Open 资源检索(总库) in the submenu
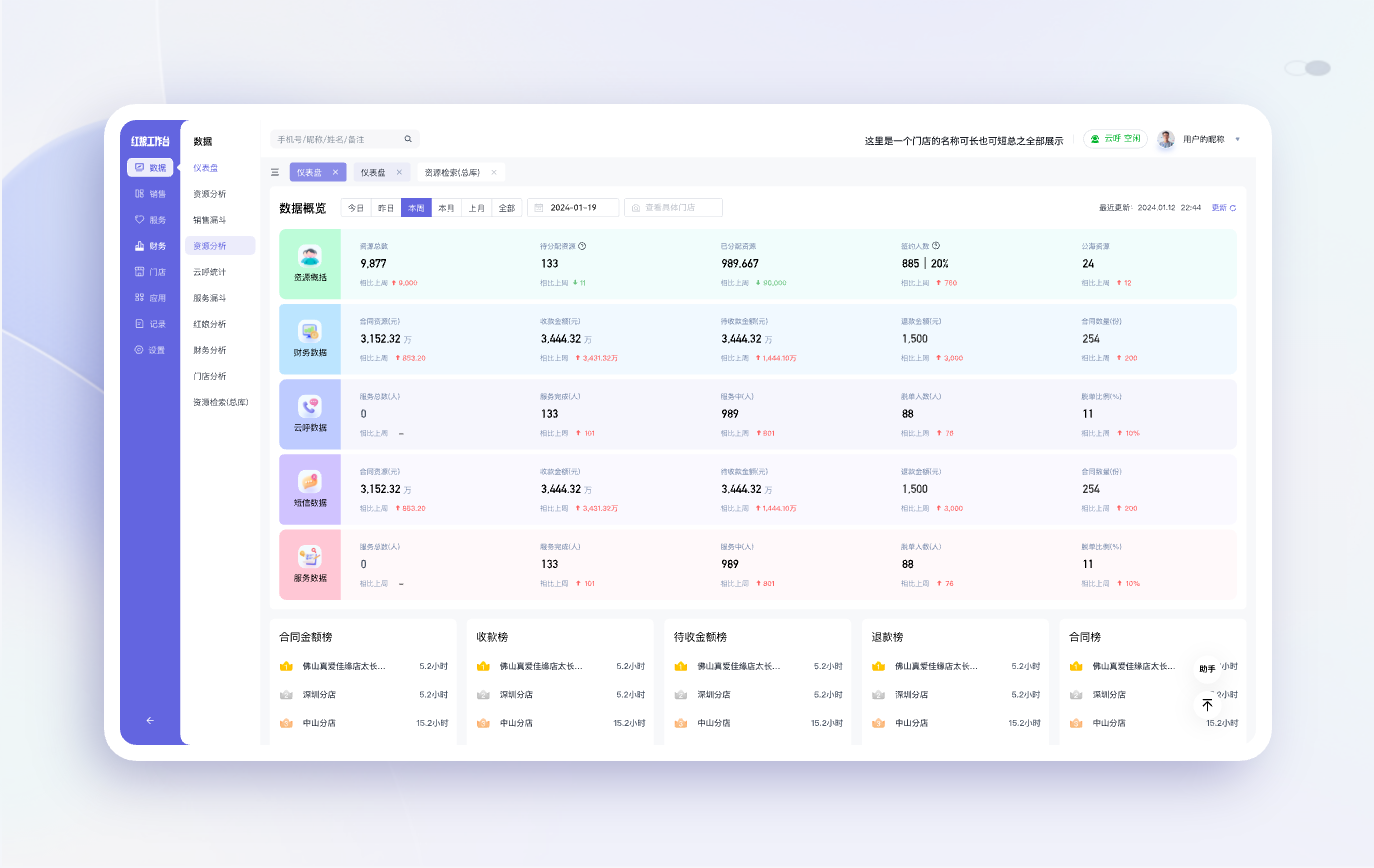Screen dimensions: 1374x868 (221, 402)
